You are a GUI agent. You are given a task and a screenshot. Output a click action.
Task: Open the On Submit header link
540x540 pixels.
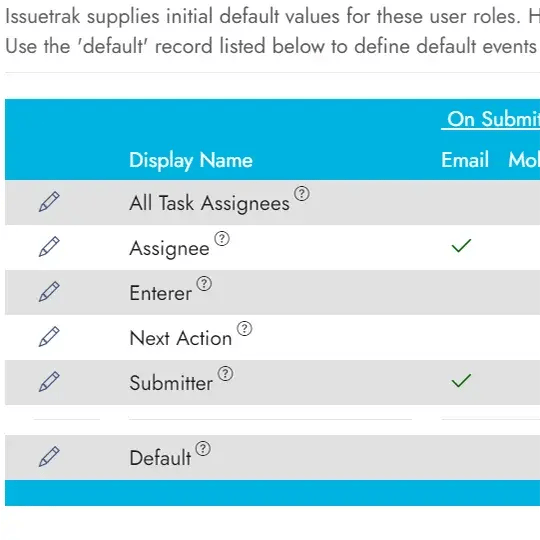490,120
